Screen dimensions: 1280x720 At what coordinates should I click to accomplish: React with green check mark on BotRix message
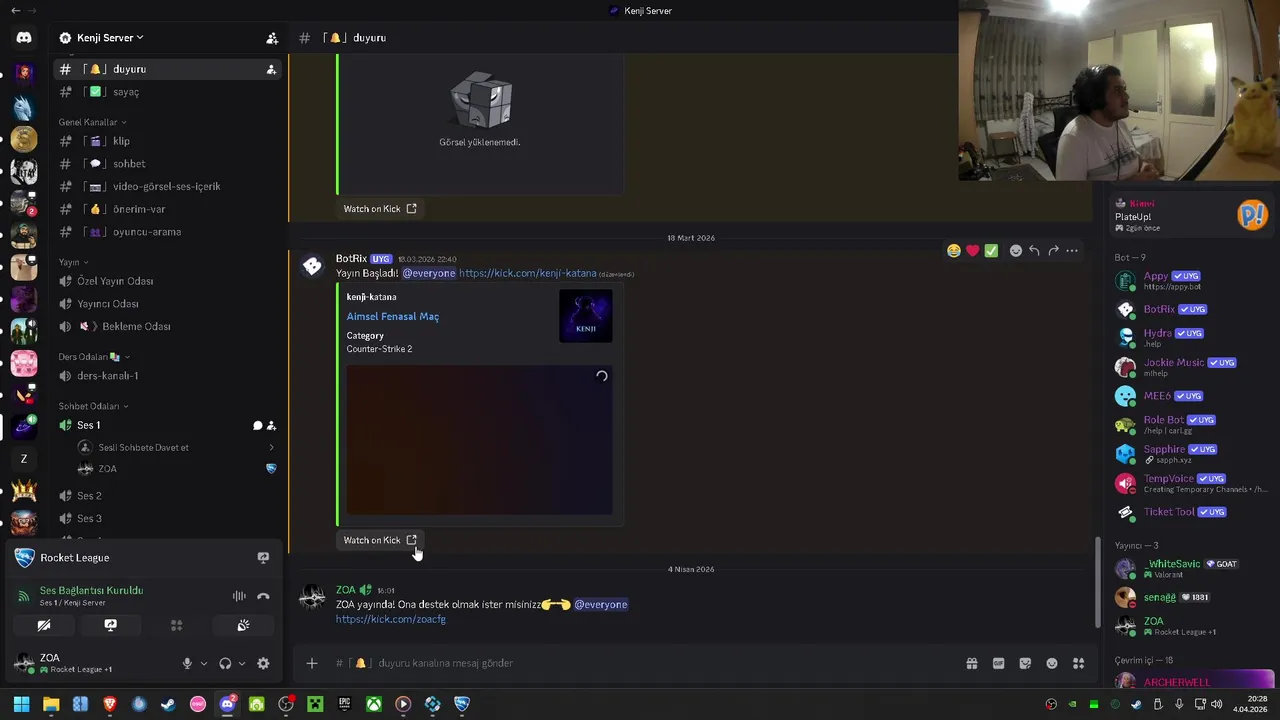click(991, 251)
